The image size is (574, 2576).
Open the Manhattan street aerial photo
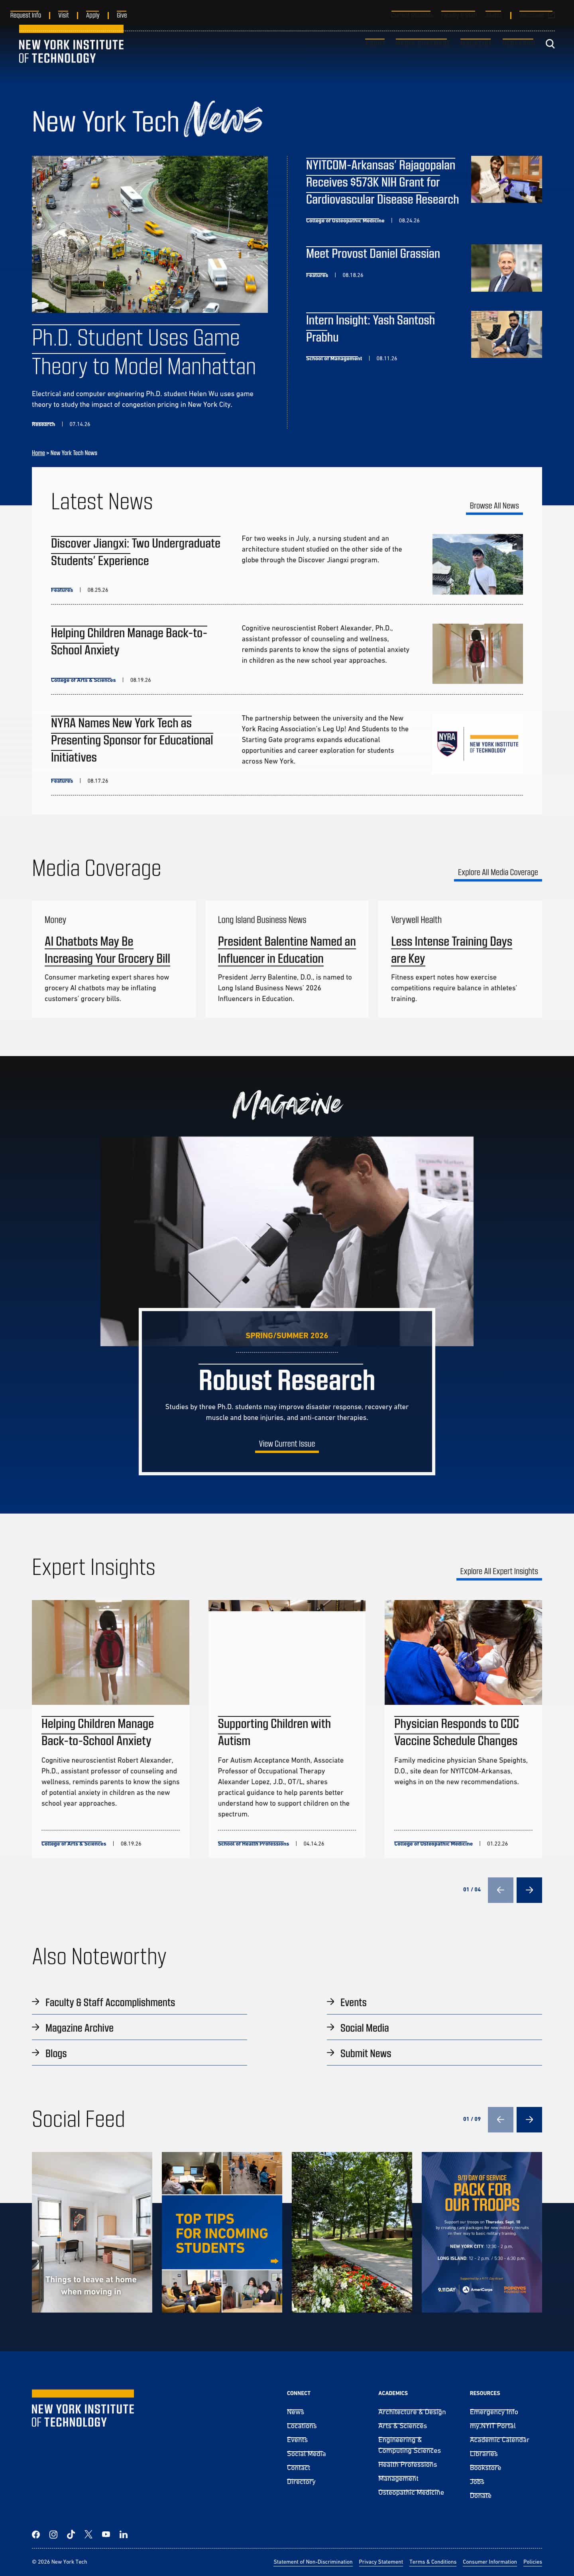pyautogui.click(x=149, y=234)
